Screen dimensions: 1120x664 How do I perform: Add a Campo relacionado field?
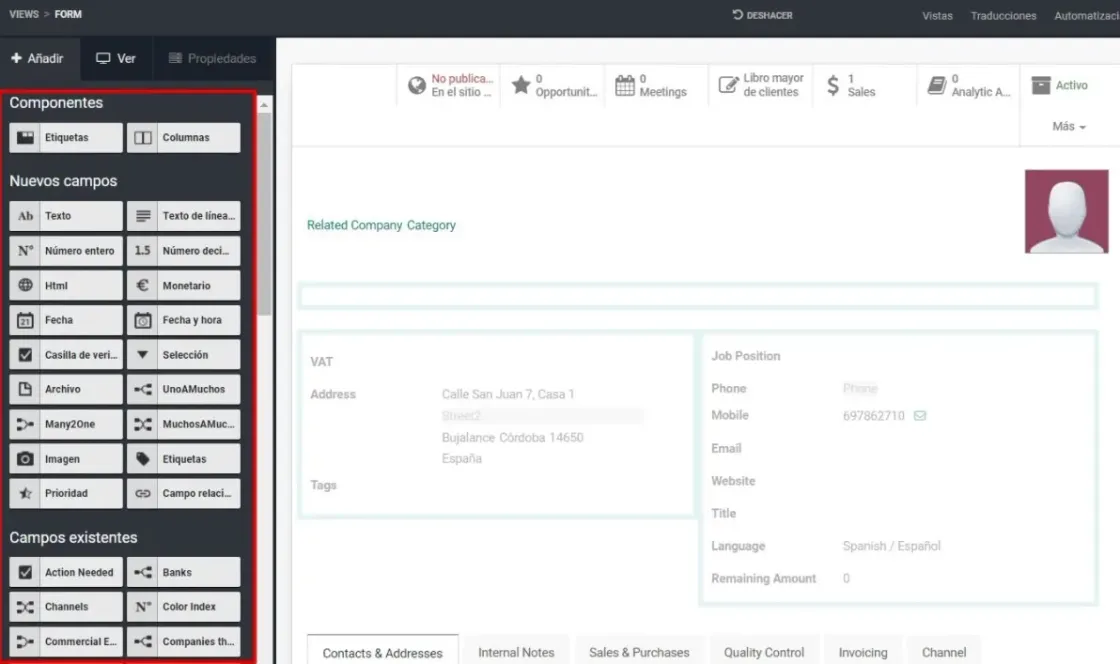click(184, 493)
